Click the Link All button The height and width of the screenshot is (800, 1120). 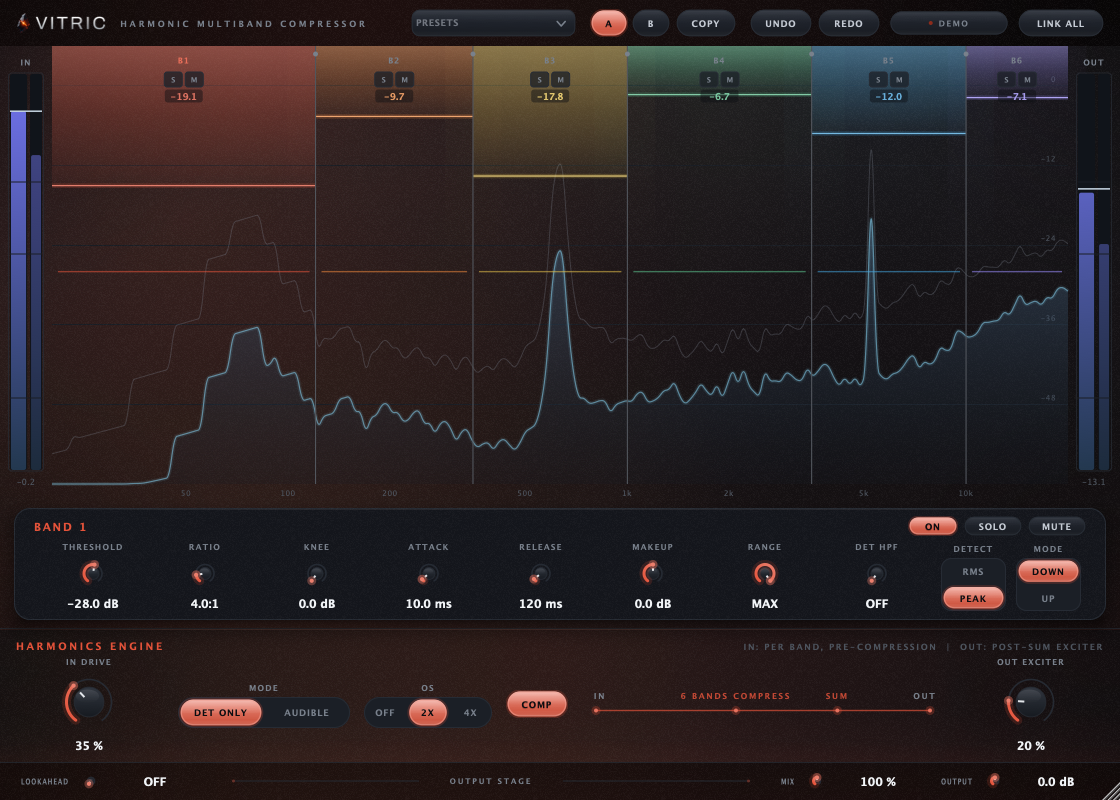(1061, 24)
